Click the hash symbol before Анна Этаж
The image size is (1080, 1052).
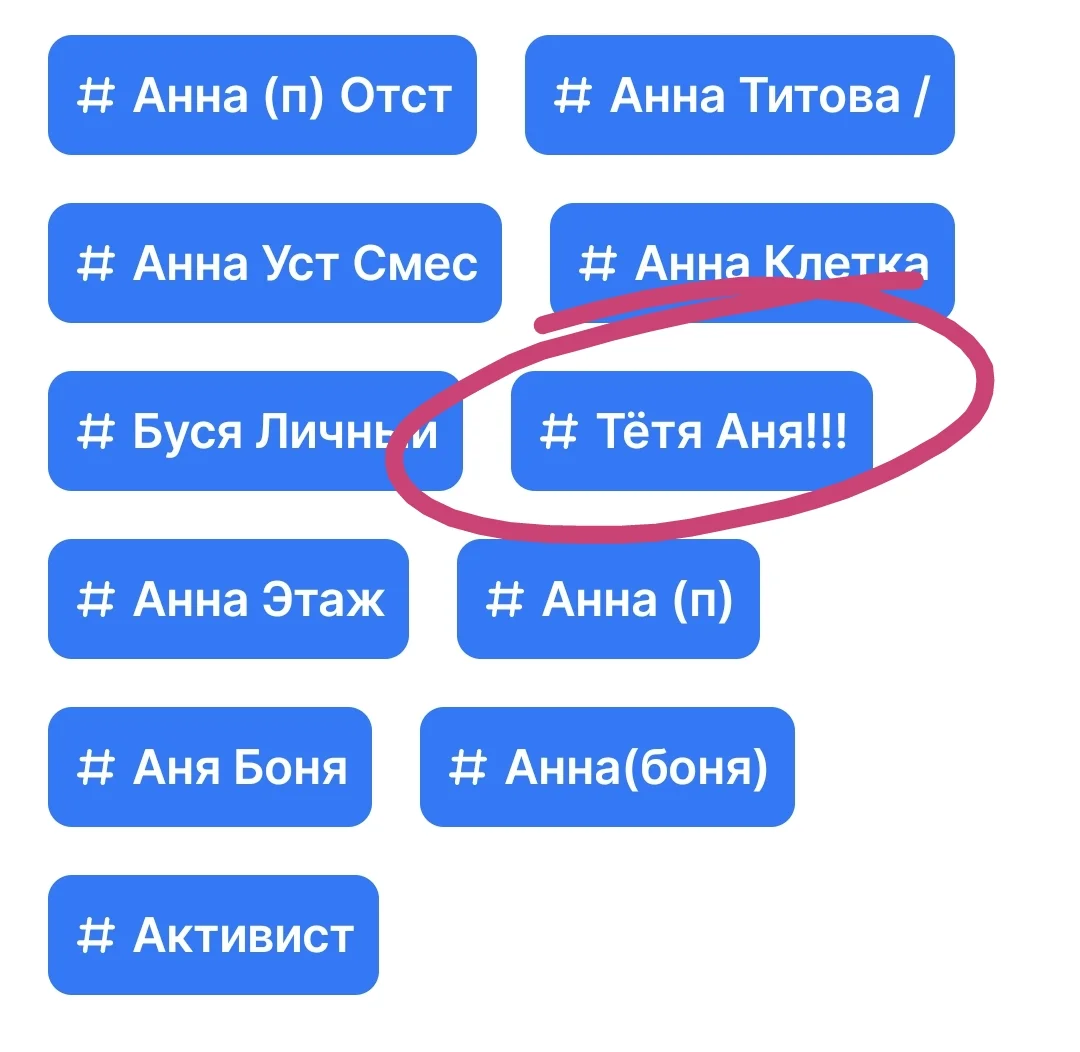(x=93, y=601)
